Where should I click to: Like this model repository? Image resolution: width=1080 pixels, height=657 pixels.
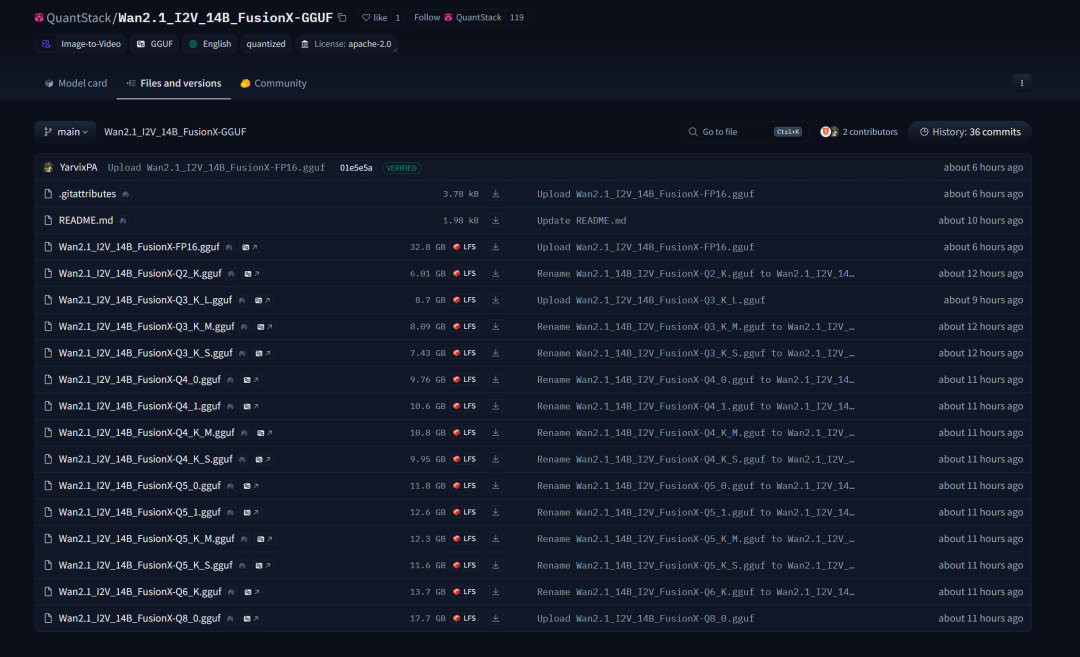coord(375,17)
